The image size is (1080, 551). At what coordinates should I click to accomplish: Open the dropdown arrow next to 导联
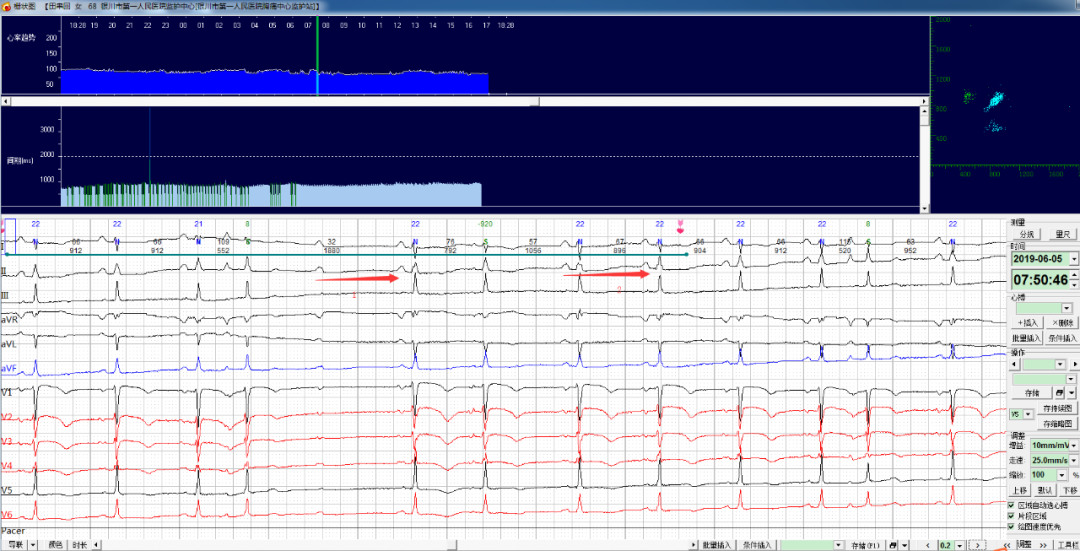32,545
